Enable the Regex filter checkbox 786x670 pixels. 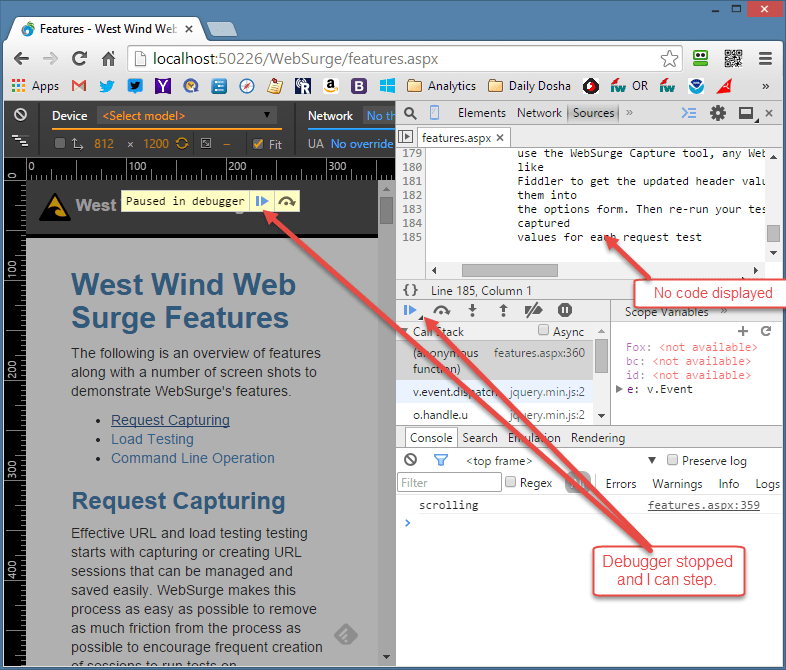point(510,482)
